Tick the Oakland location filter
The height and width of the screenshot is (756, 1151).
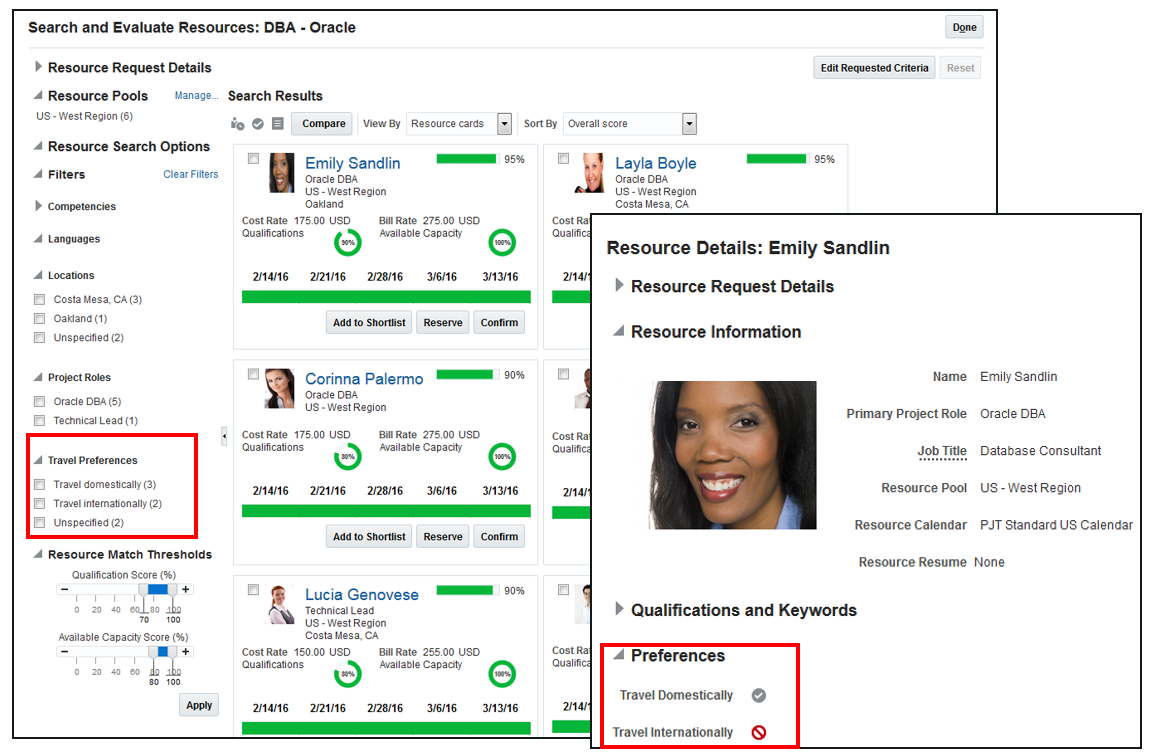(40, 319)
